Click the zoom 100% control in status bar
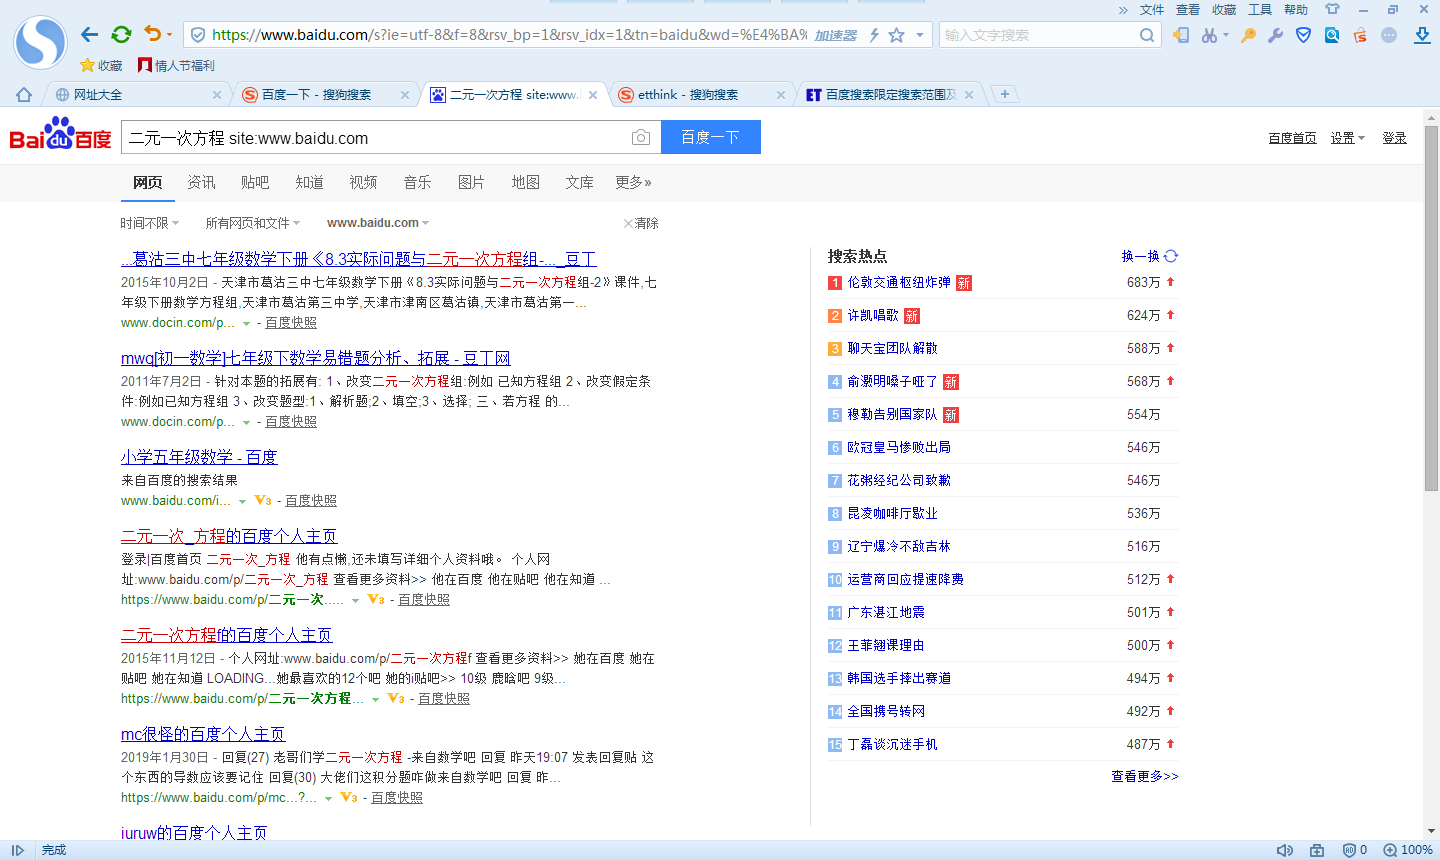The height and width of the screenshot is (860, 1440). click(x=1408, y=850)
